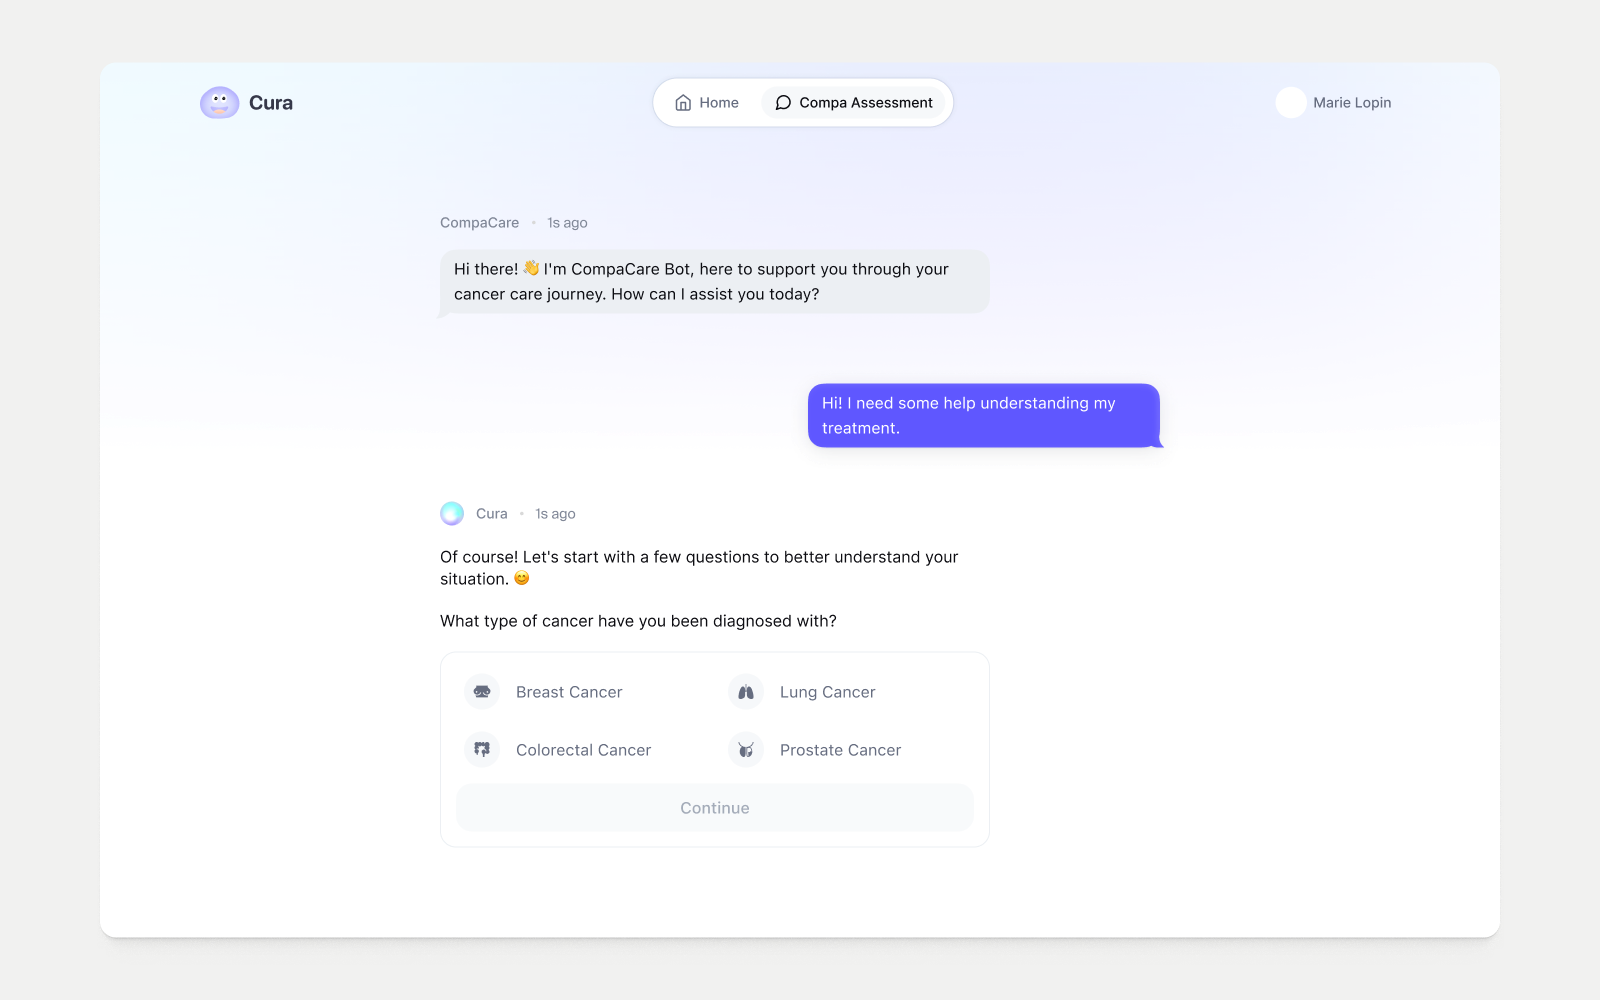Open the Marie Lopin profile name

(x=1352, y=102)
